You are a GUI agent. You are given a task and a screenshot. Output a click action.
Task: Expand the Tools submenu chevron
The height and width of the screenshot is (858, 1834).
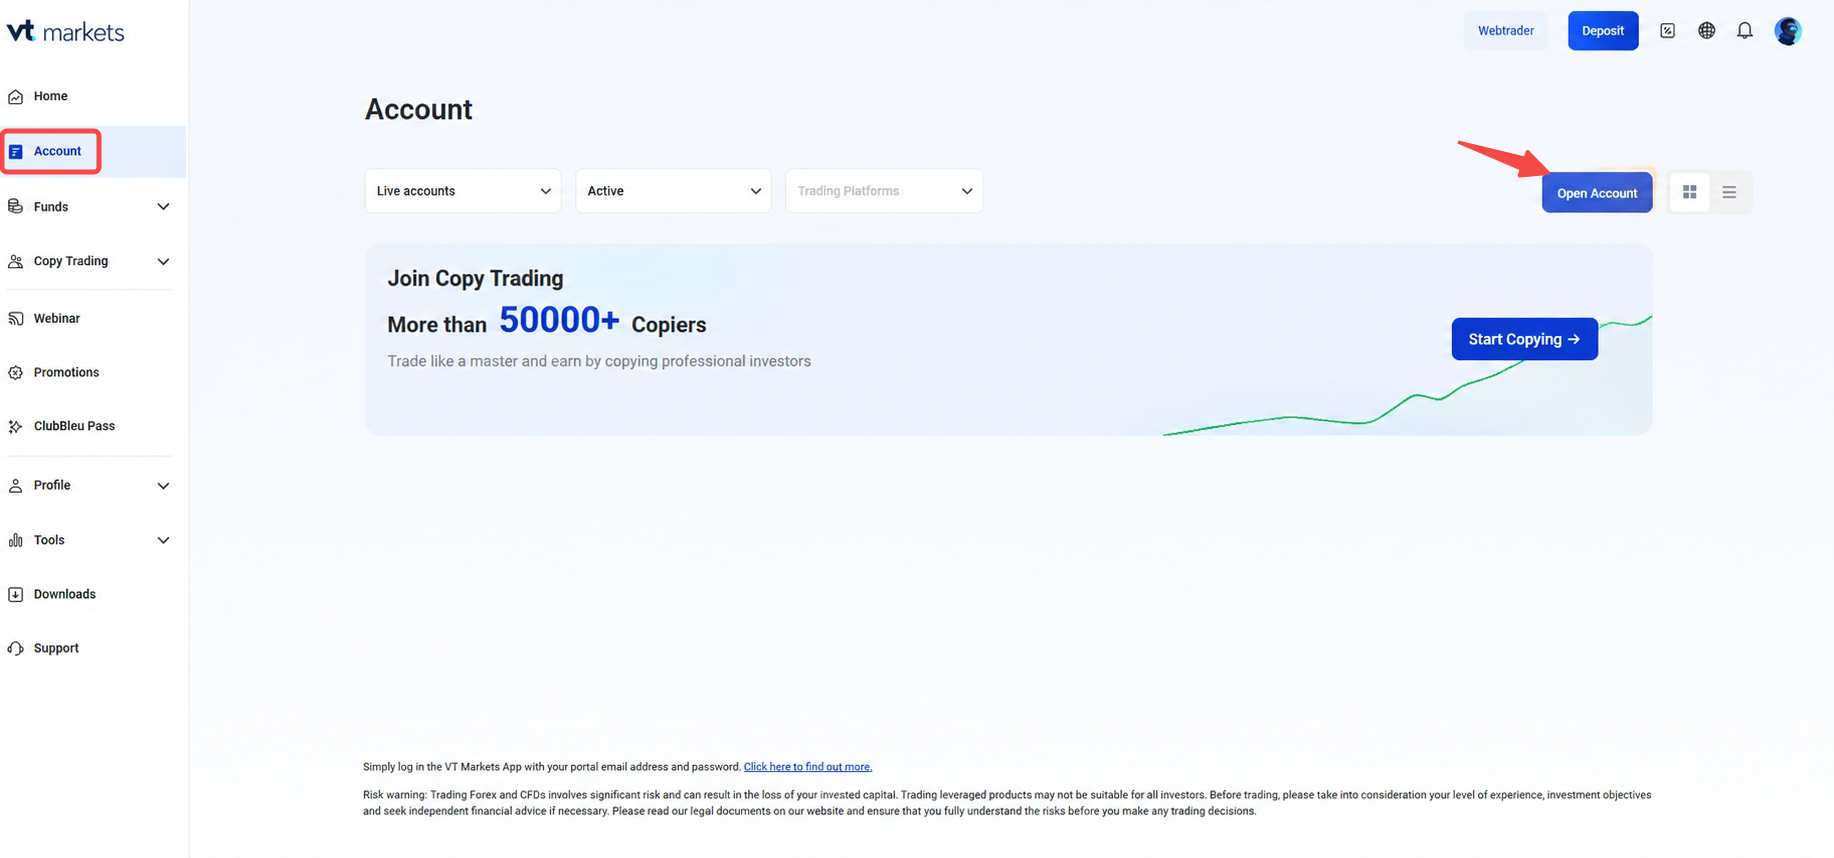163,541
